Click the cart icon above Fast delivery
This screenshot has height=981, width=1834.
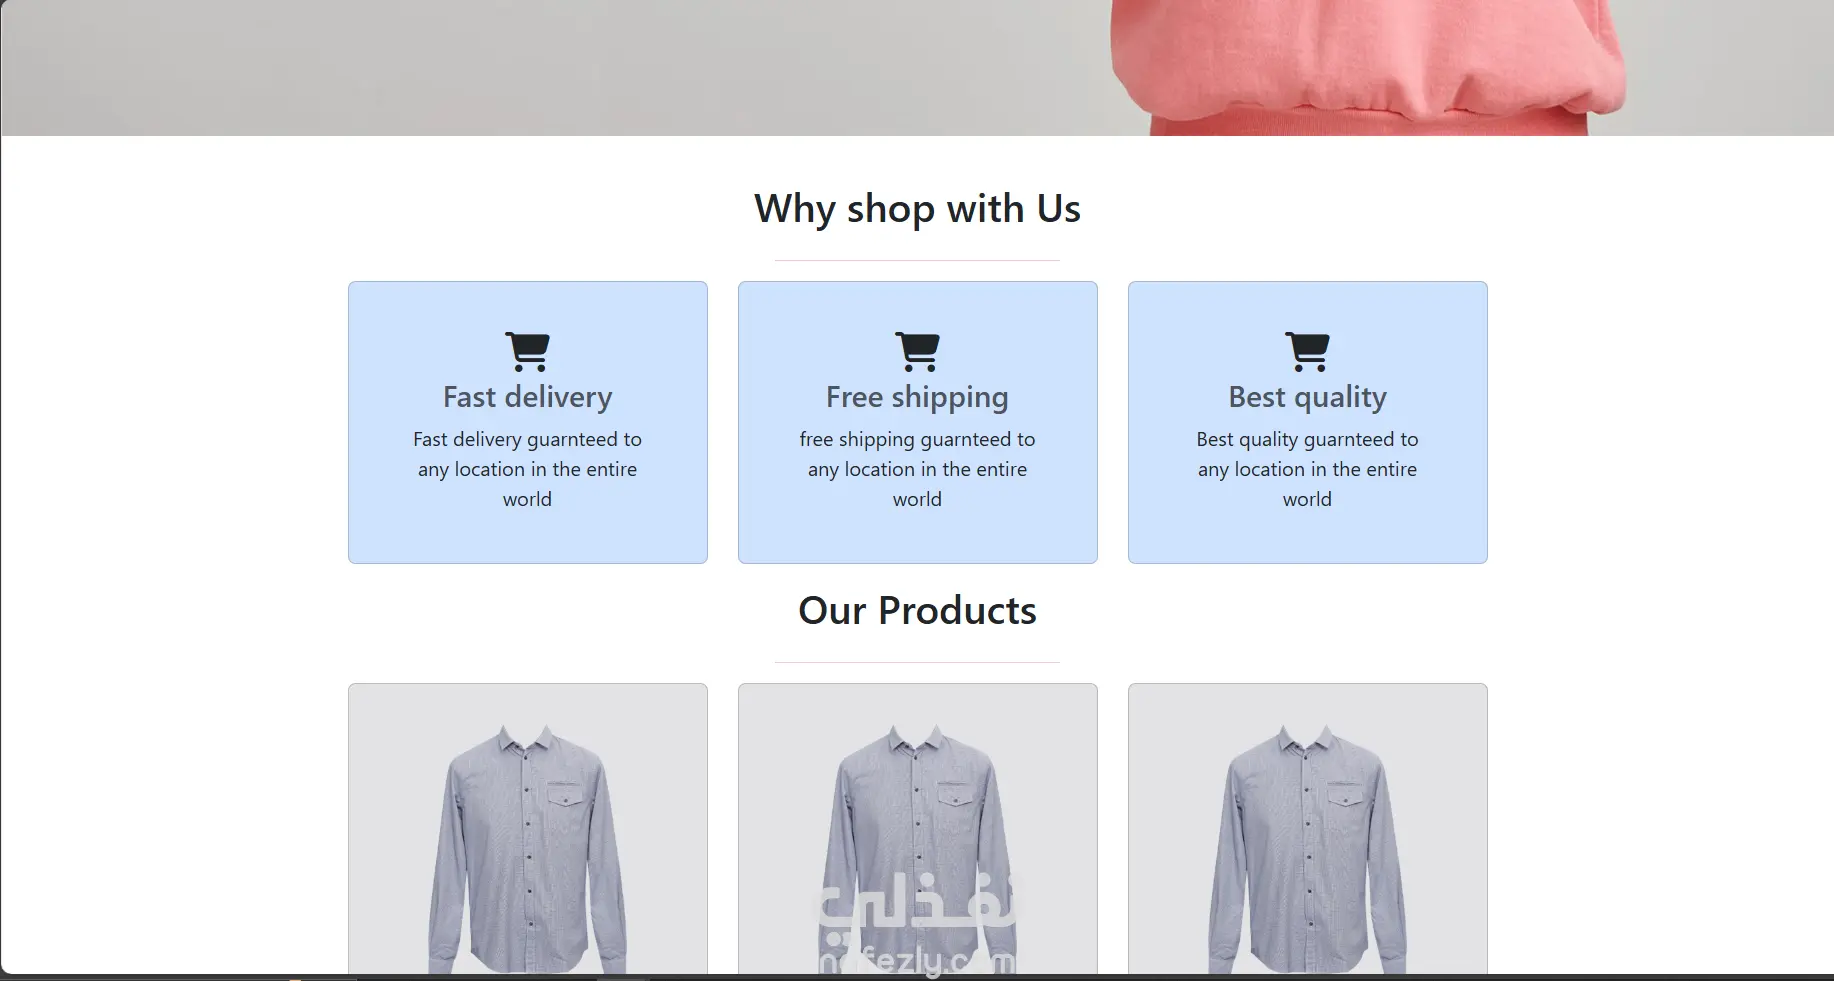tap(527, 351)
